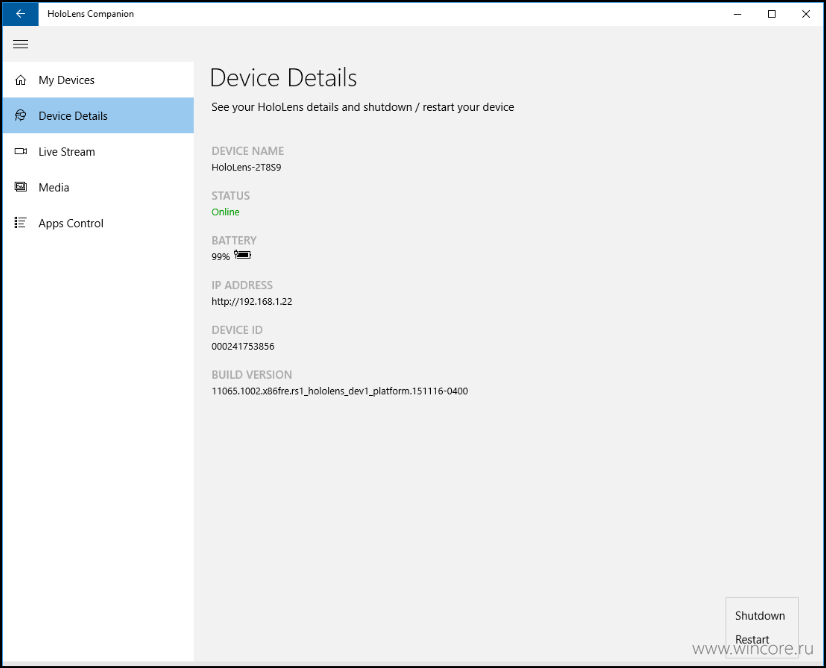This screenshot has height=668, width=826.
Task: Maximize the HoloLens Companion window
Action: click(x=772, y=14)
